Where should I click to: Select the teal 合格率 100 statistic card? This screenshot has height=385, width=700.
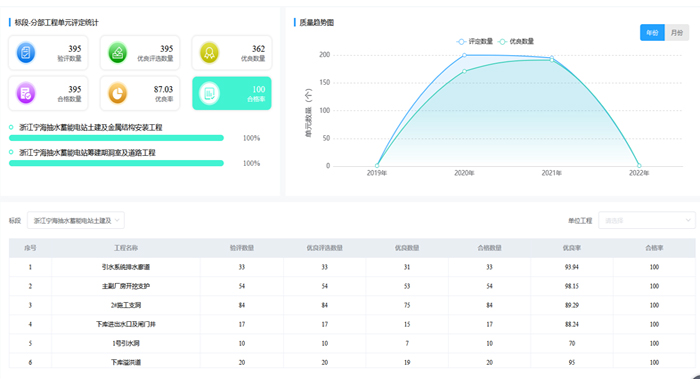pyautogui.click(x=232, y=93)
